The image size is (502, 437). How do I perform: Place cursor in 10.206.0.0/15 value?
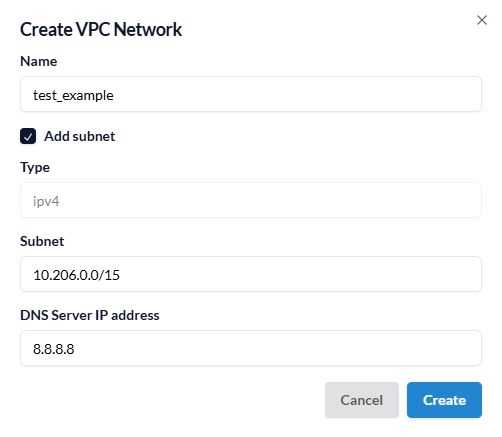point(76,275)
